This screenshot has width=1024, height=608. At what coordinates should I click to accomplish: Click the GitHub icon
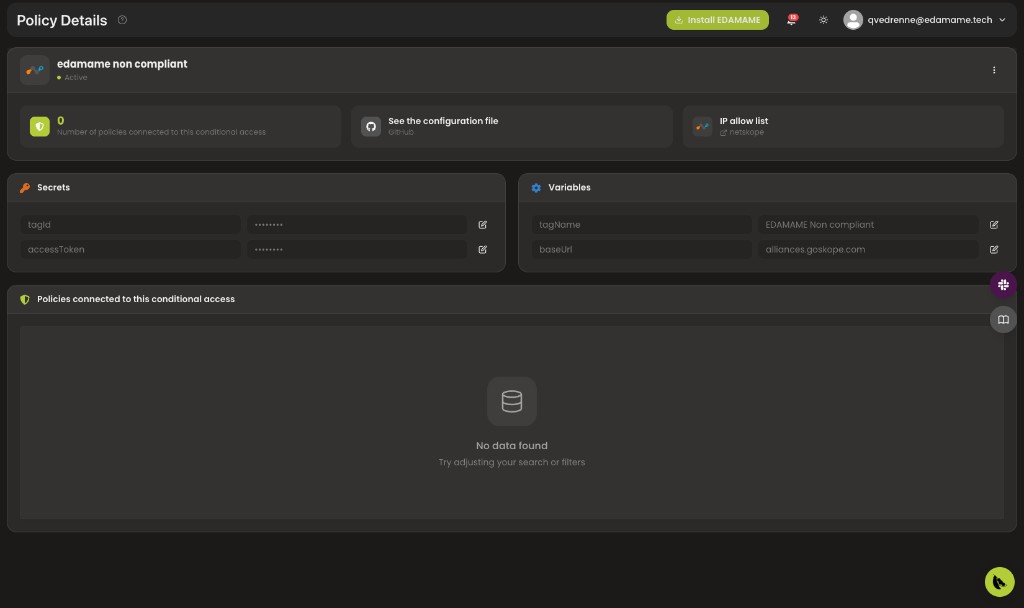pos(371,127)
